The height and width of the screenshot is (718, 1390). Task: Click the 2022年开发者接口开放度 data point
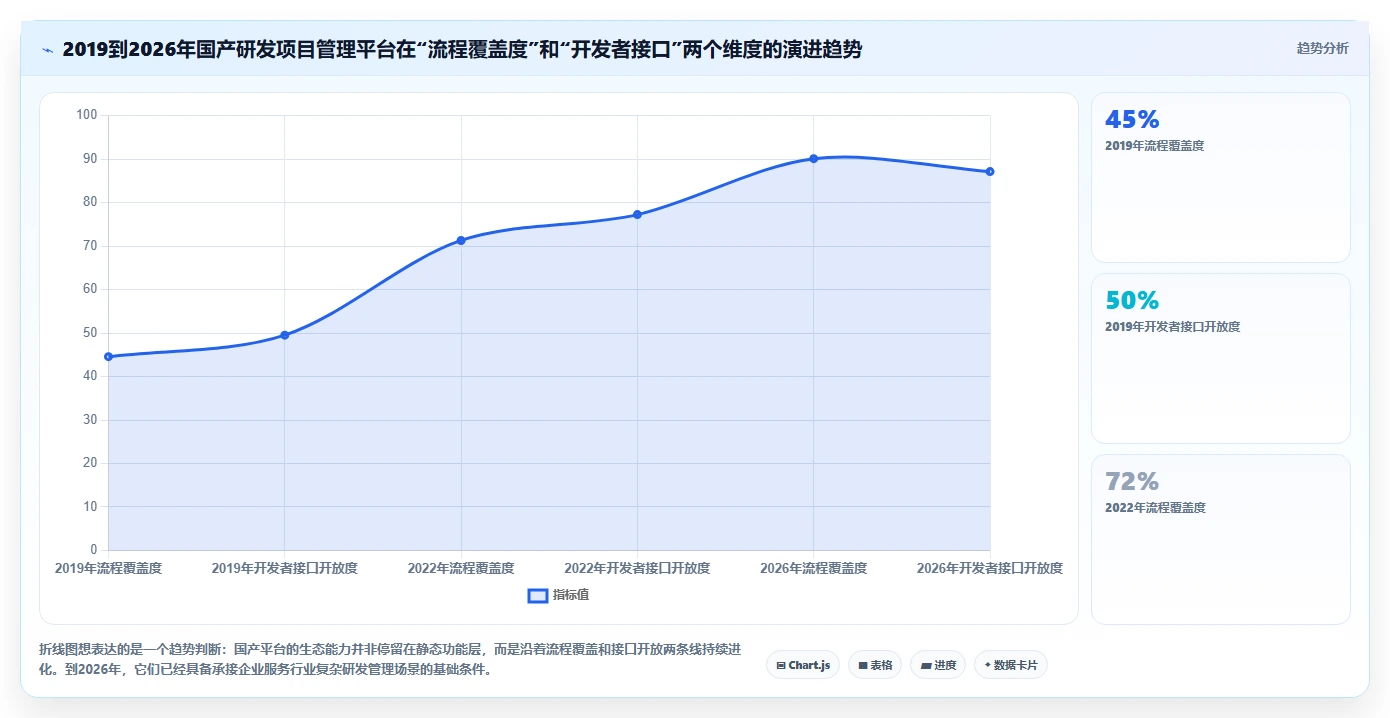[x=637, y=215]
